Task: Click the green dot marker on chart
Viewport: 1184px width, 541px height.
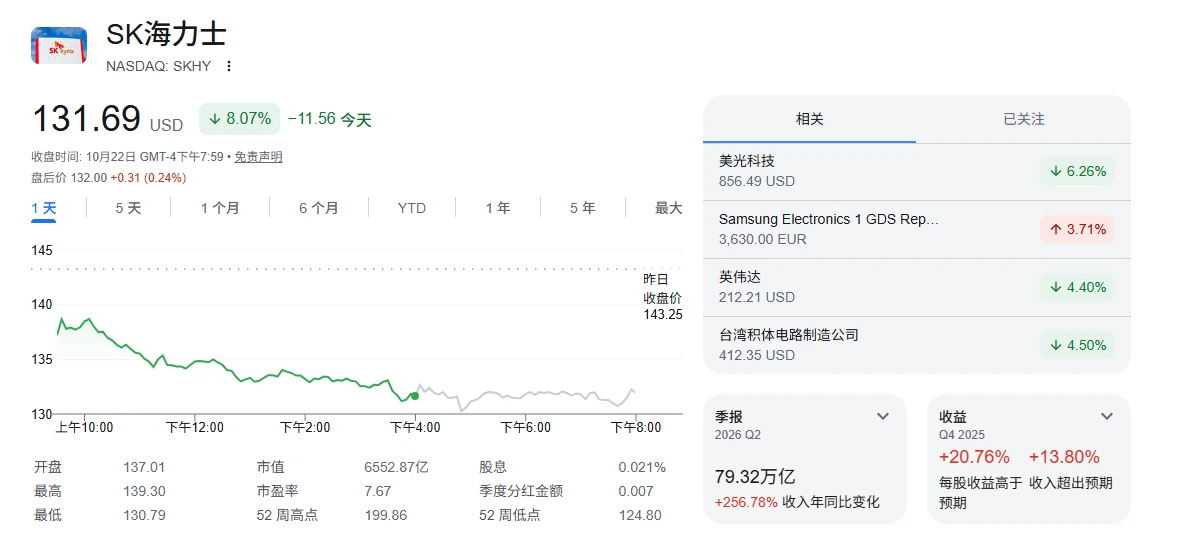Action: (414, 396)
